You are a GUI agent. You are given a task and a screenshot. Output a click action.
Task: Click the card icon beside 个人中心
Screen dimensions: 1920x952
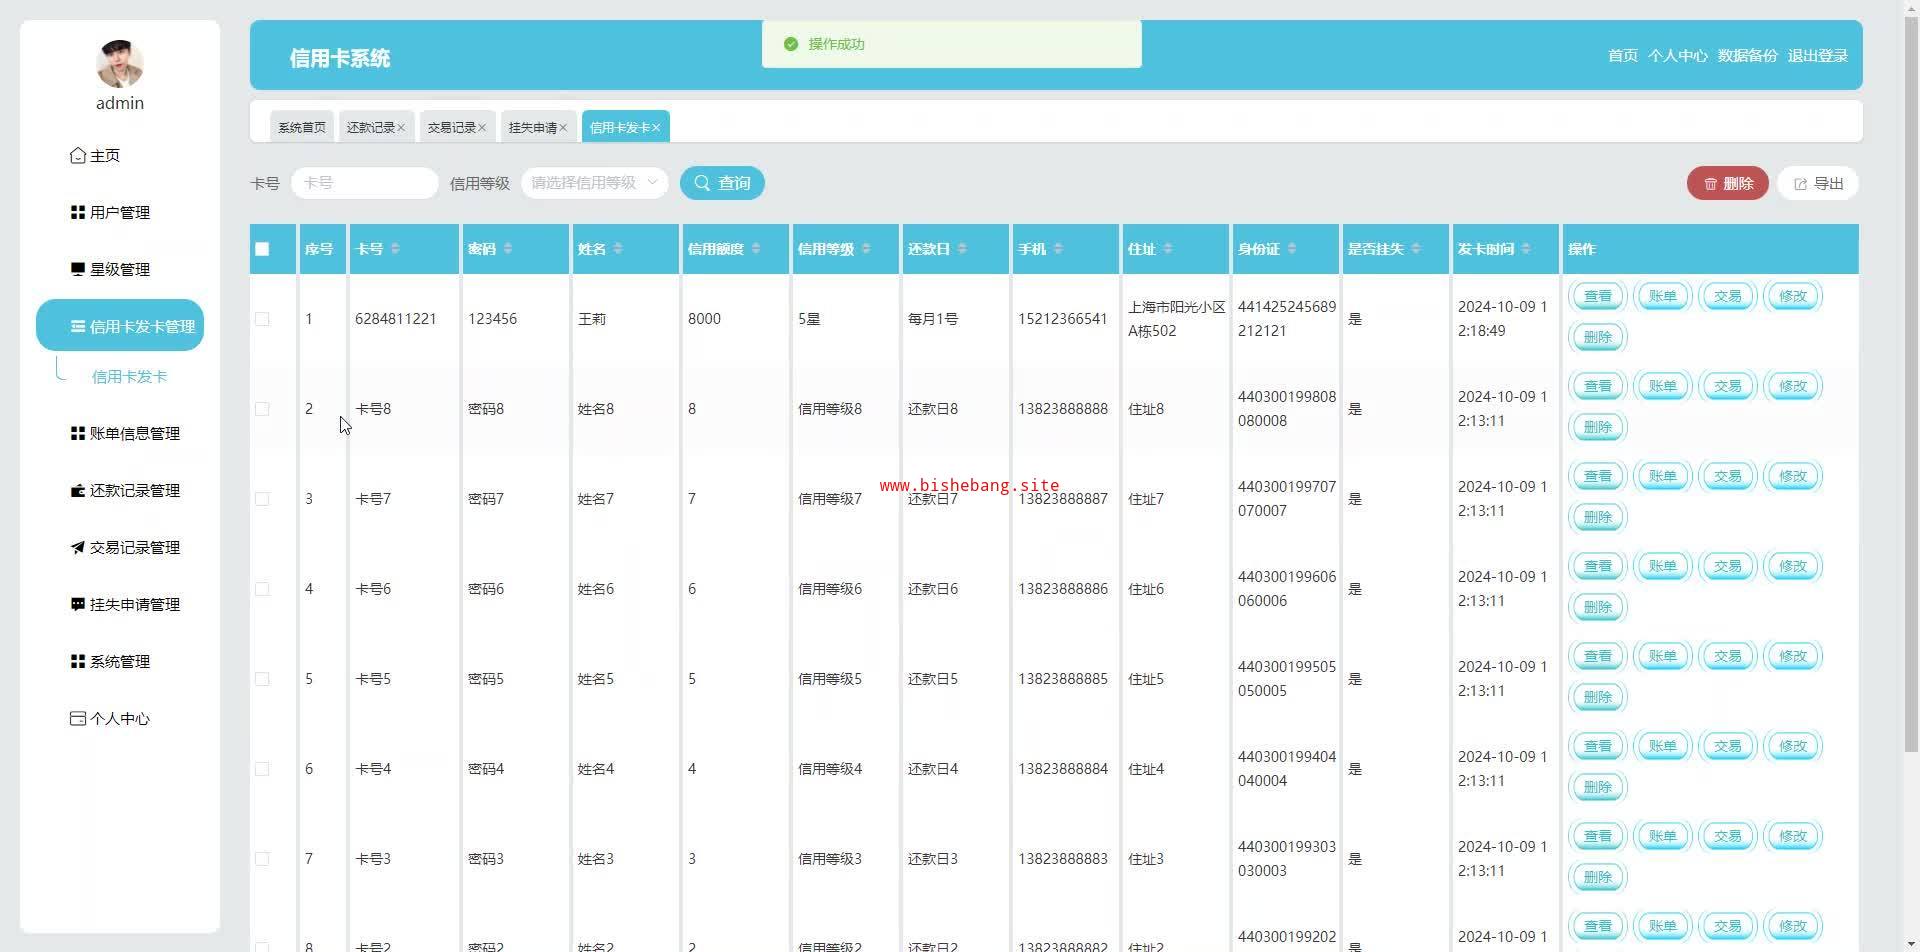[x=78, y=718]
